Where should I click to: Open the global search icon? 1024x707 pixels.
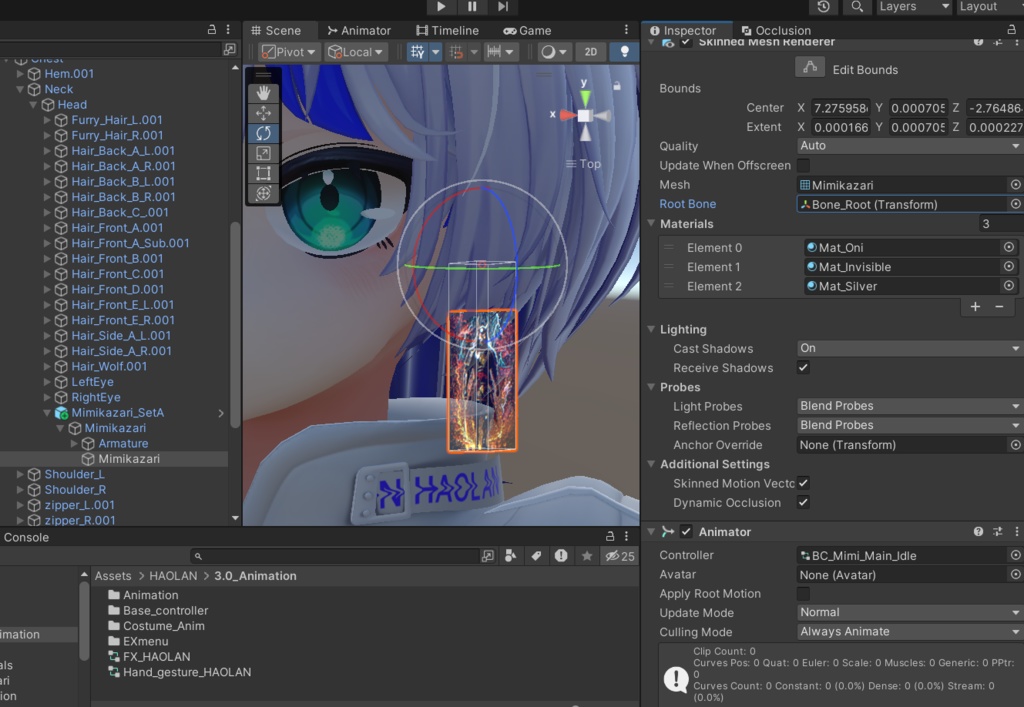point(857,7)
